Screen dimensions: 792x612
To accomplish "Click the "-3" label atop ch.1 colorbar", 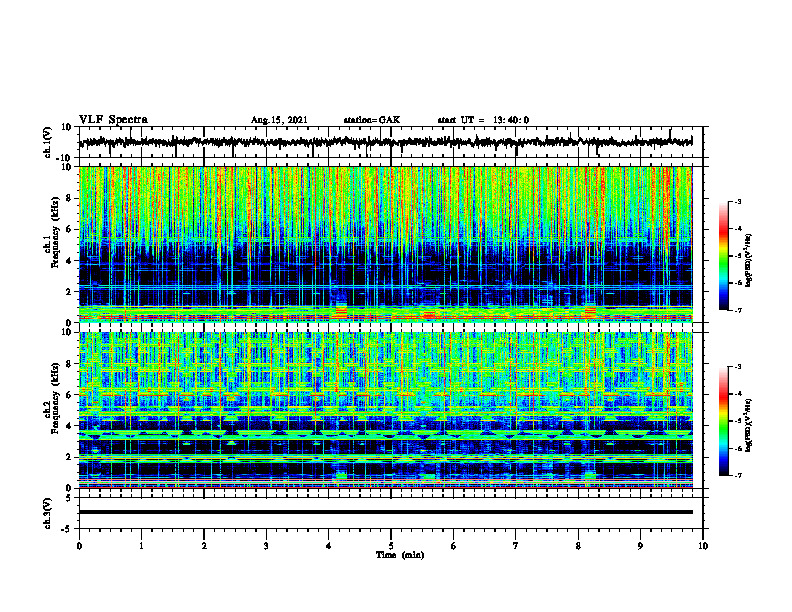I will point(737,201).
